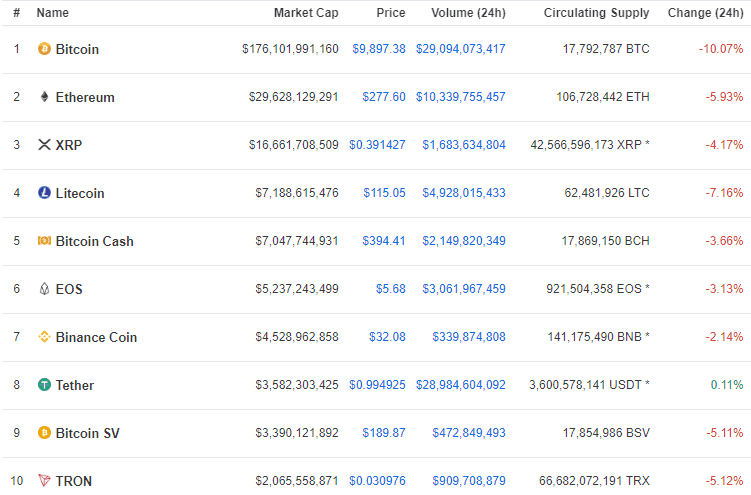This screenshot has width=751, height=495.
Task: Select Ethereum supply 106,728,442 ETH
Action: [x=603, y=97]
